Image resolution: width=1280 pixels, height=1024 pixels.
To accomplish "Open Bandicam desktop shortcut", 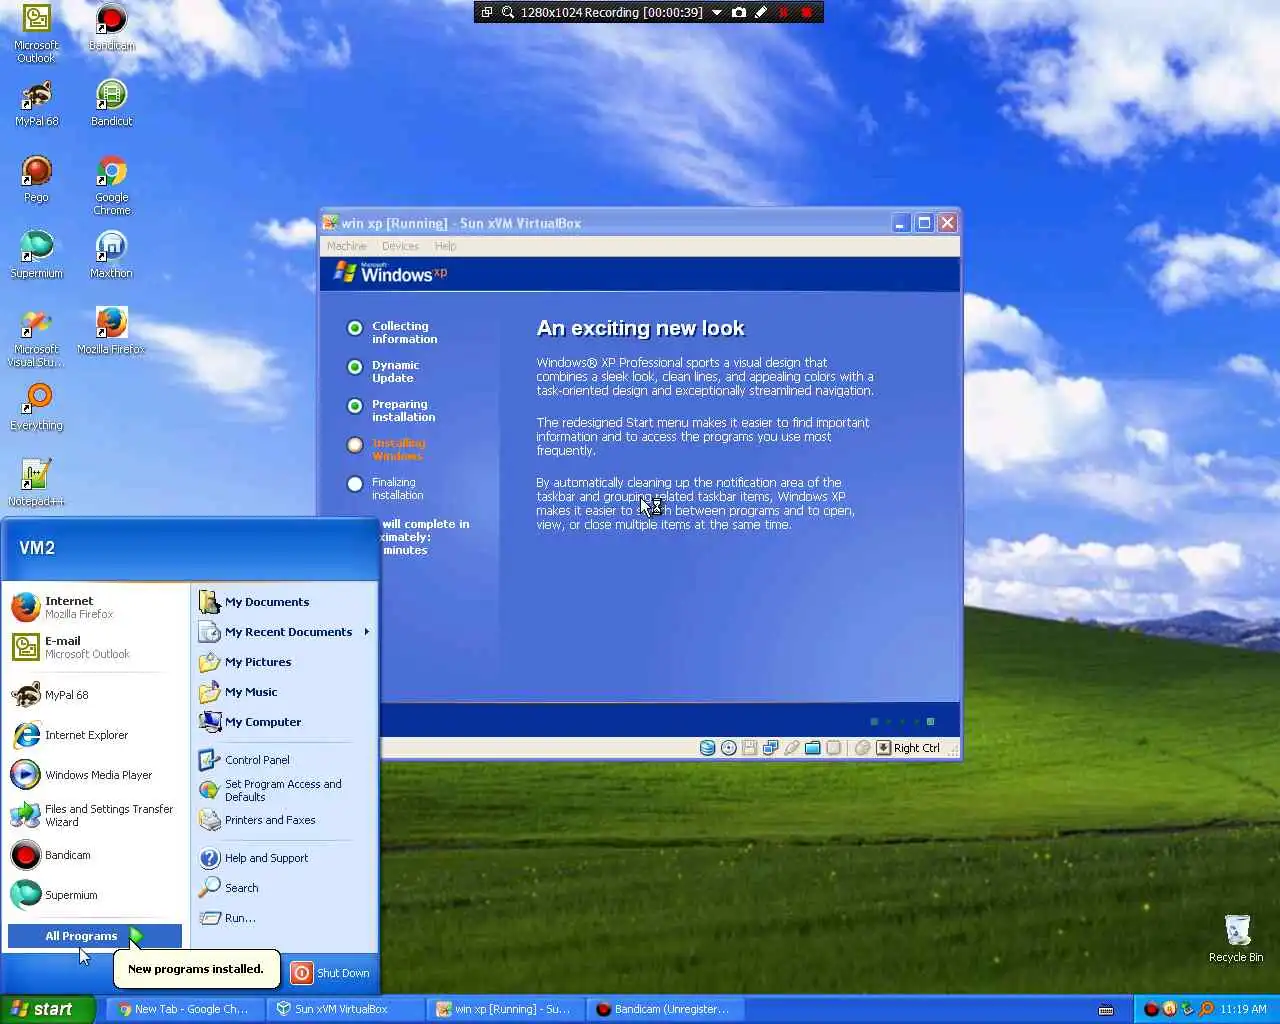I will click(111, 27).
